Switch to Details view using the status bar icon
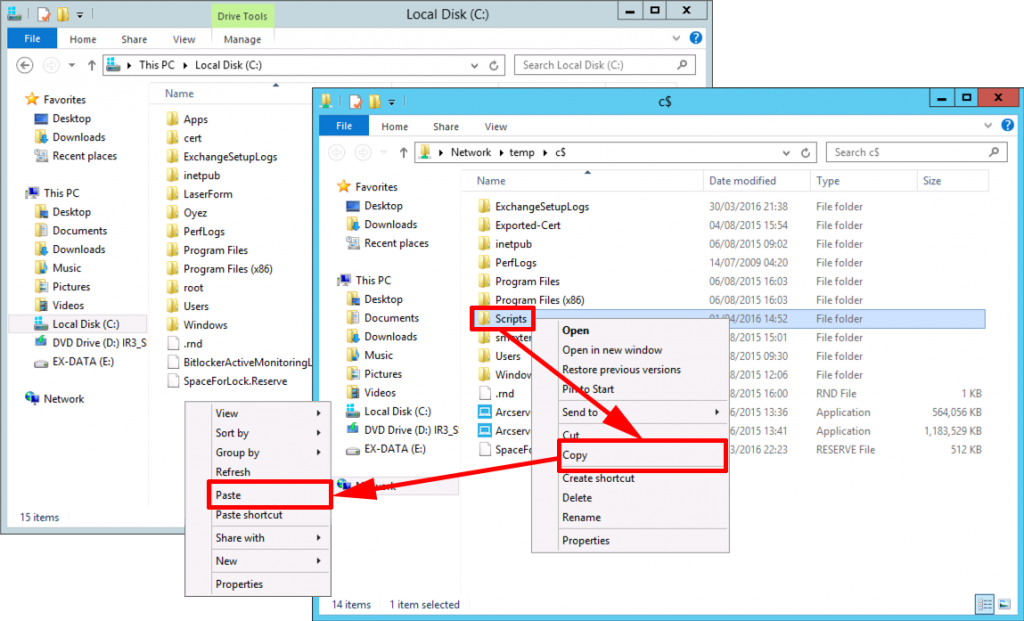This screenshot has width=1024, height=621. point(984,604)
